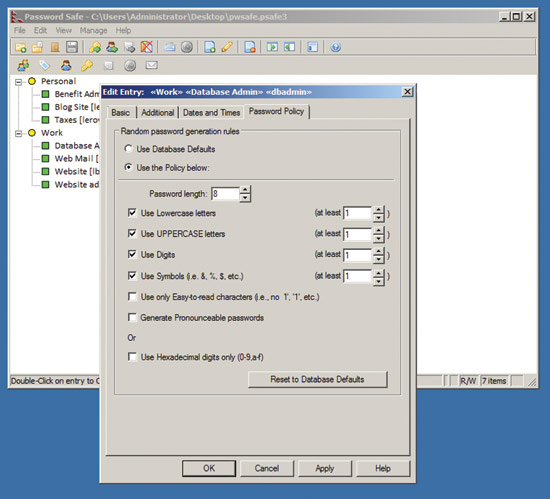Switch to the Basic tab
The image size is (550, 499).
point(121,113)
